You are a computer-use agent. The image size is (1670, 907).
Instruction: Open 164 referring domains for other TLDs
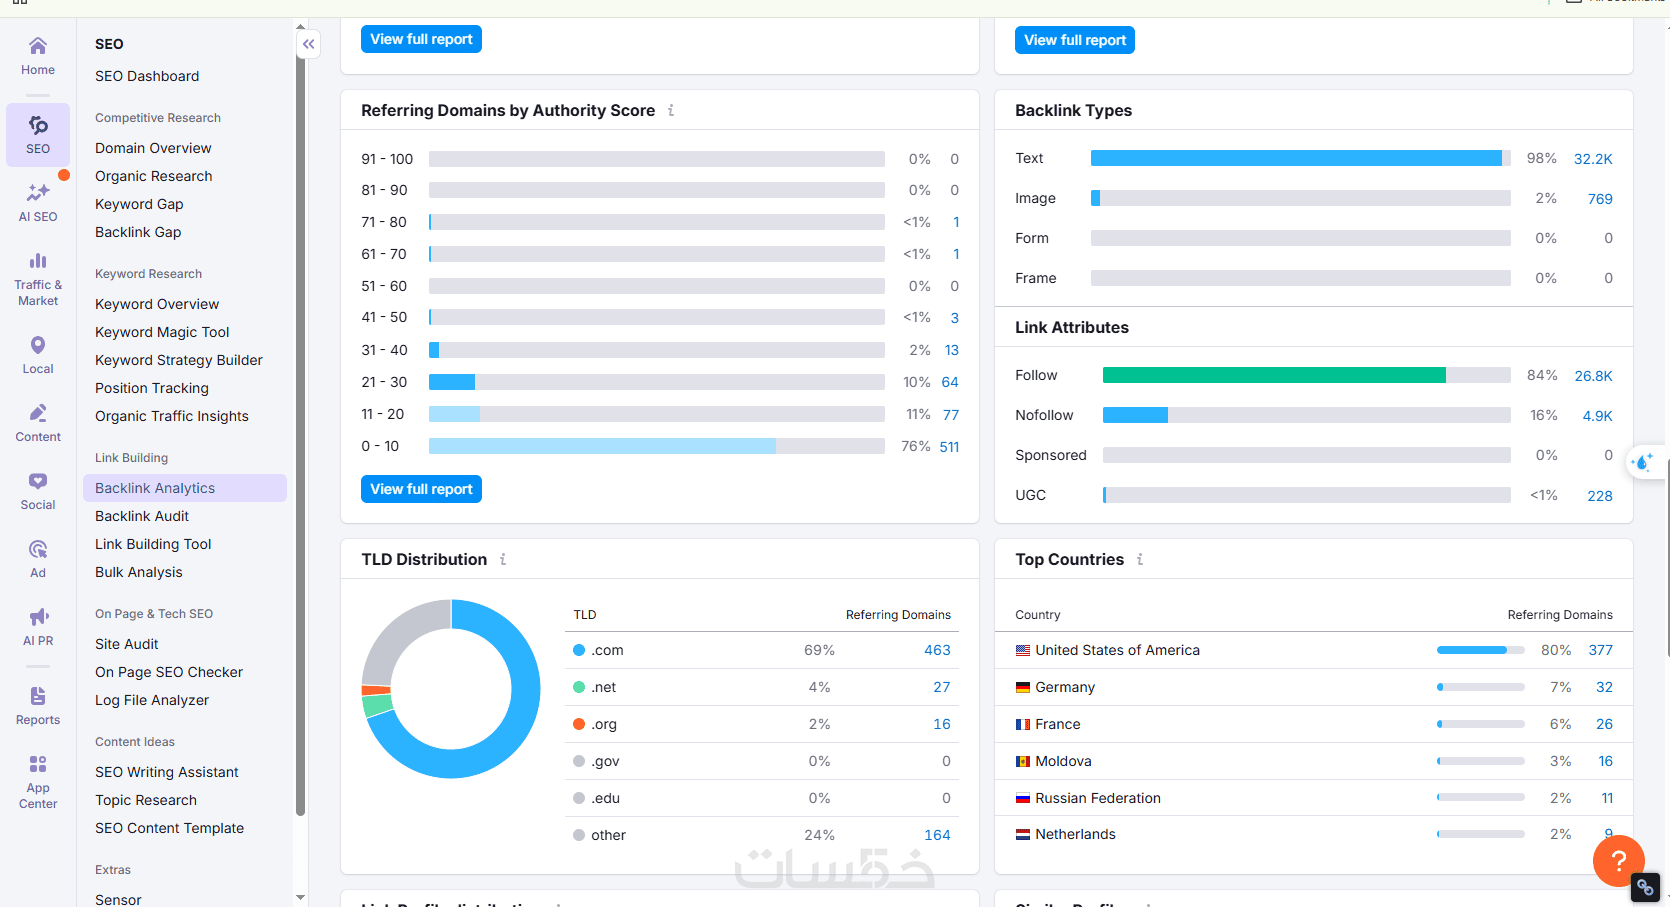(x=937, y=835)
